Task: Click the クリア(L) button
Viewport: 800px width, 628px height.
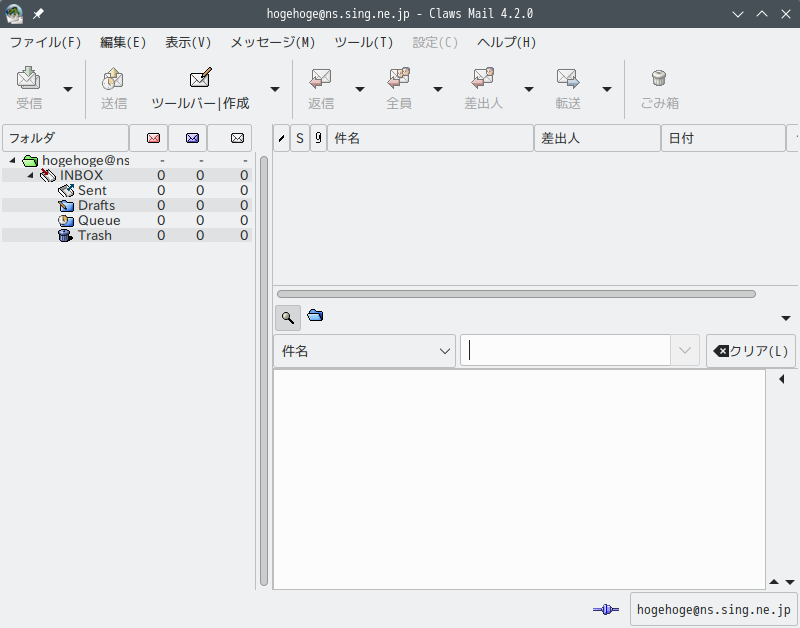Action: pos(751,351)
